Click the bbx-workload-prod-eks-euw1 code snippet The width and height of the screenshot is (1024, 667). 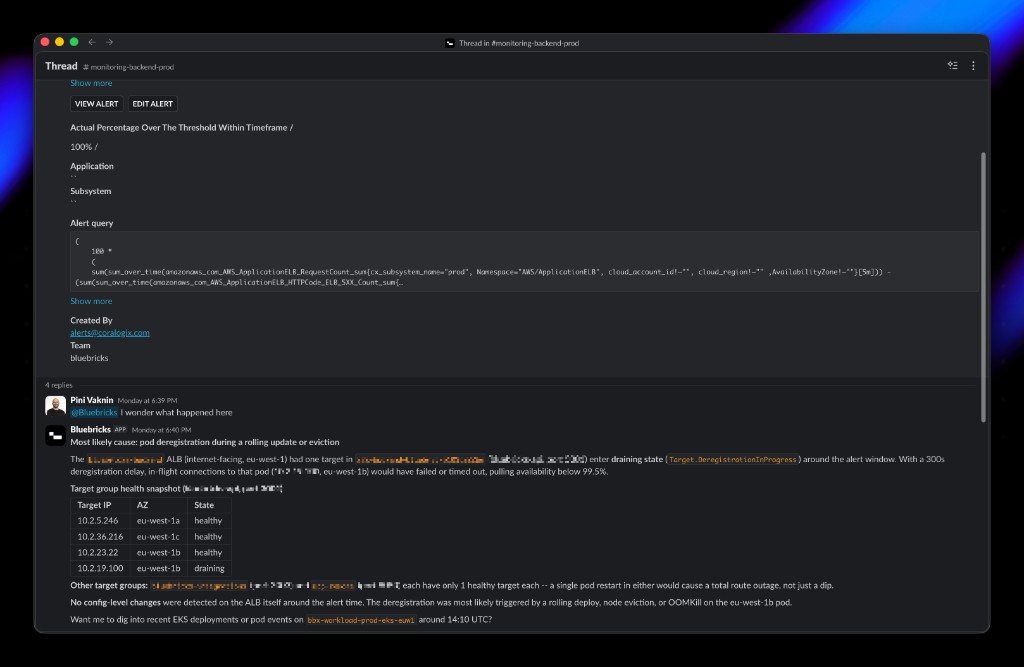[360, 620]
